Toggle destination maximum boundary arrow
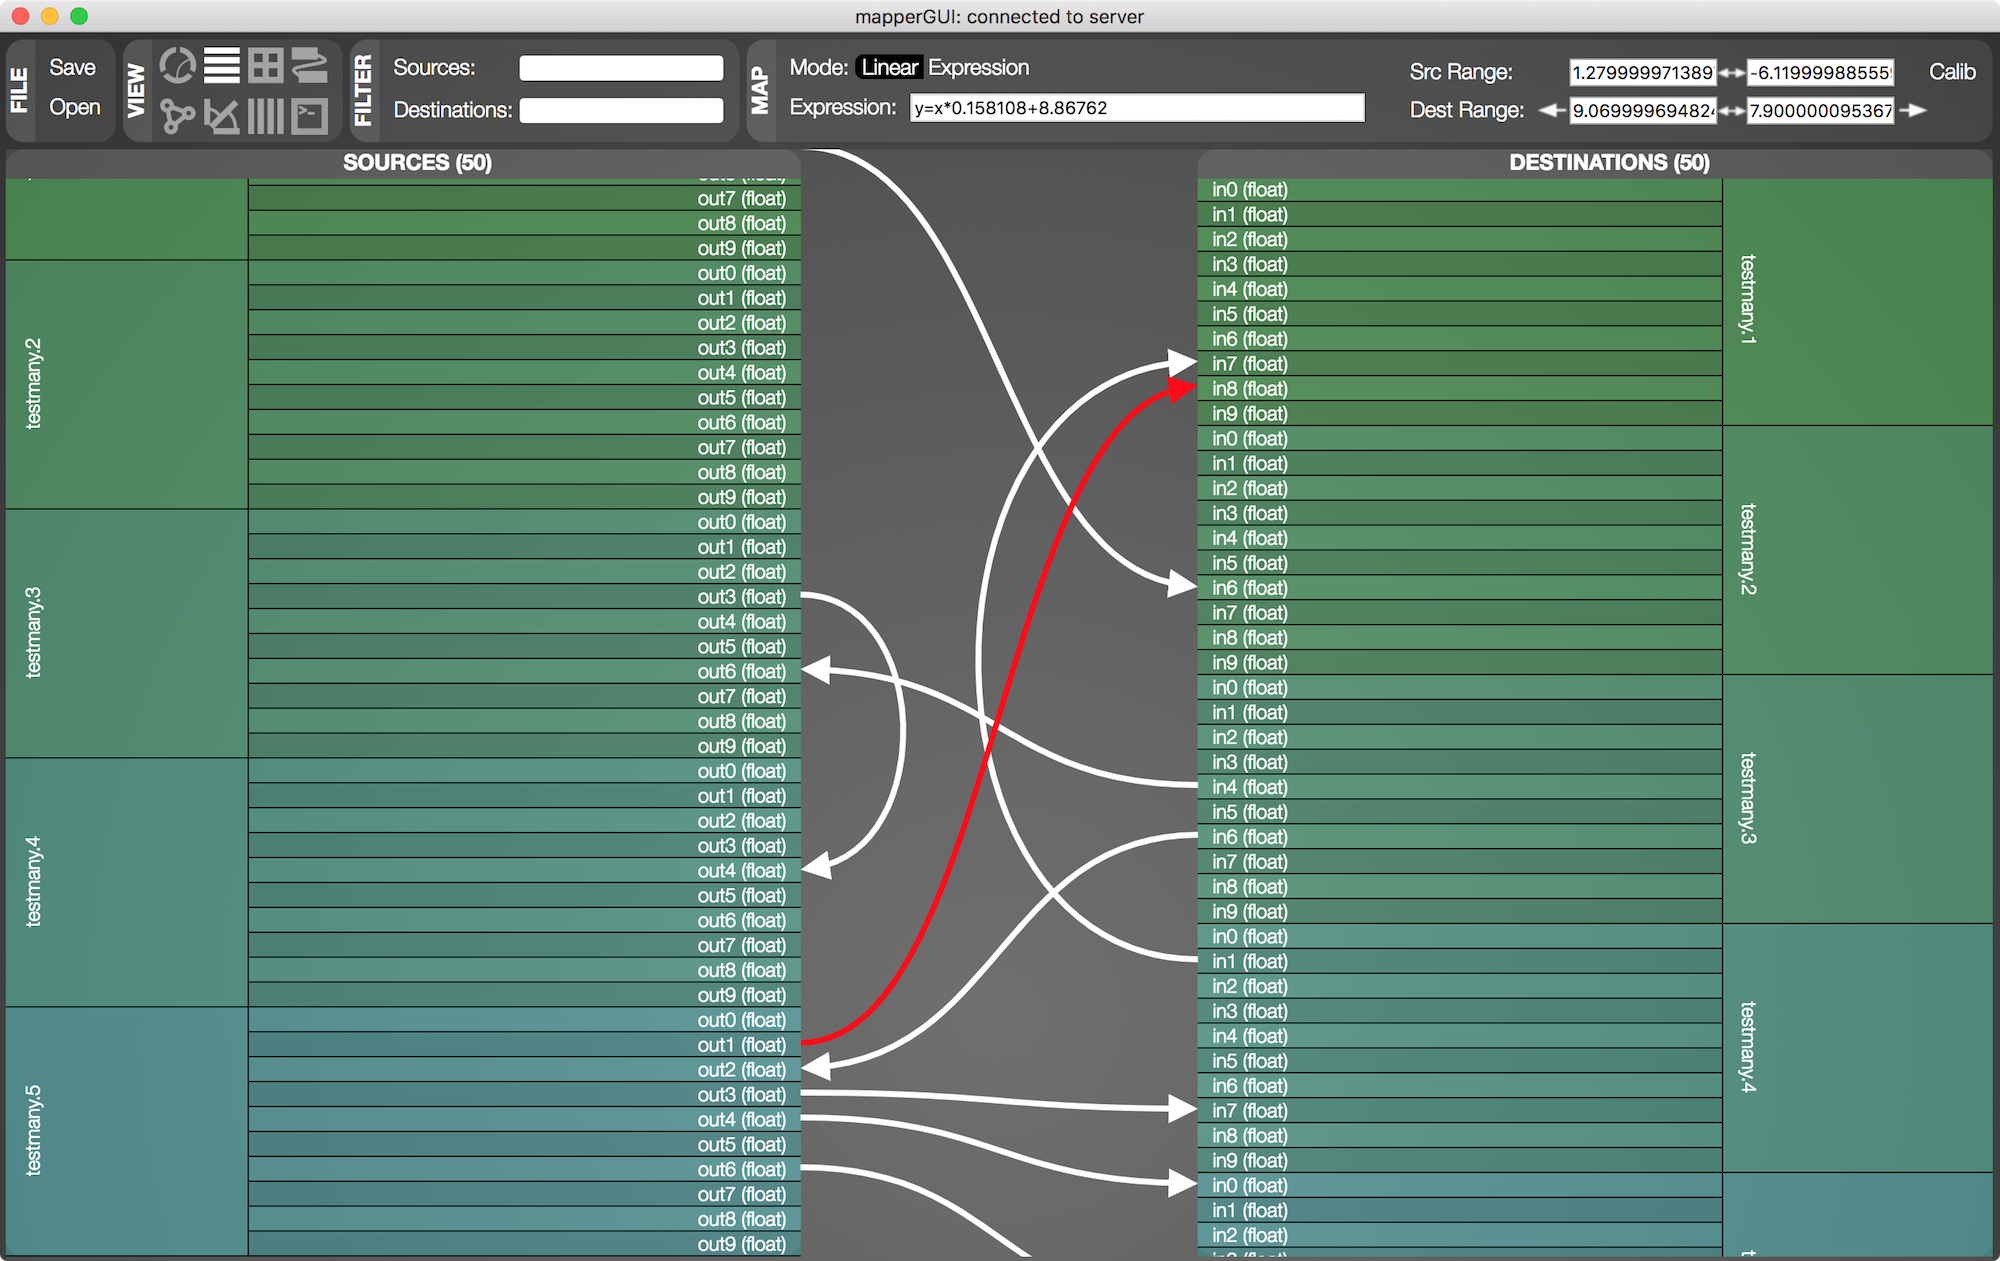 click(1913, 111)
